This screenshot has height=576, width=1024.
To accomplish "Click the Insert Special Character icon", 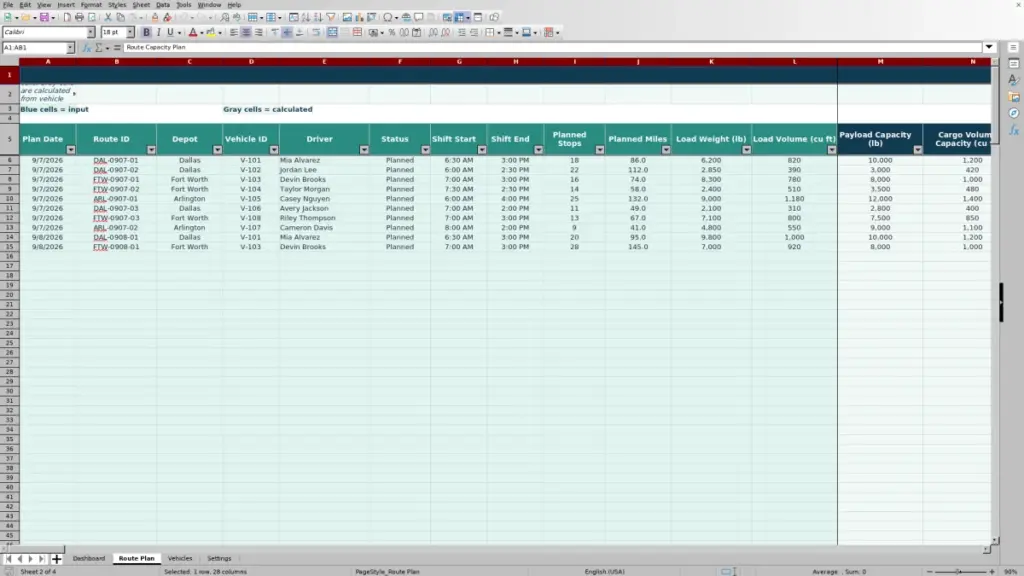I will pos(388,17).
